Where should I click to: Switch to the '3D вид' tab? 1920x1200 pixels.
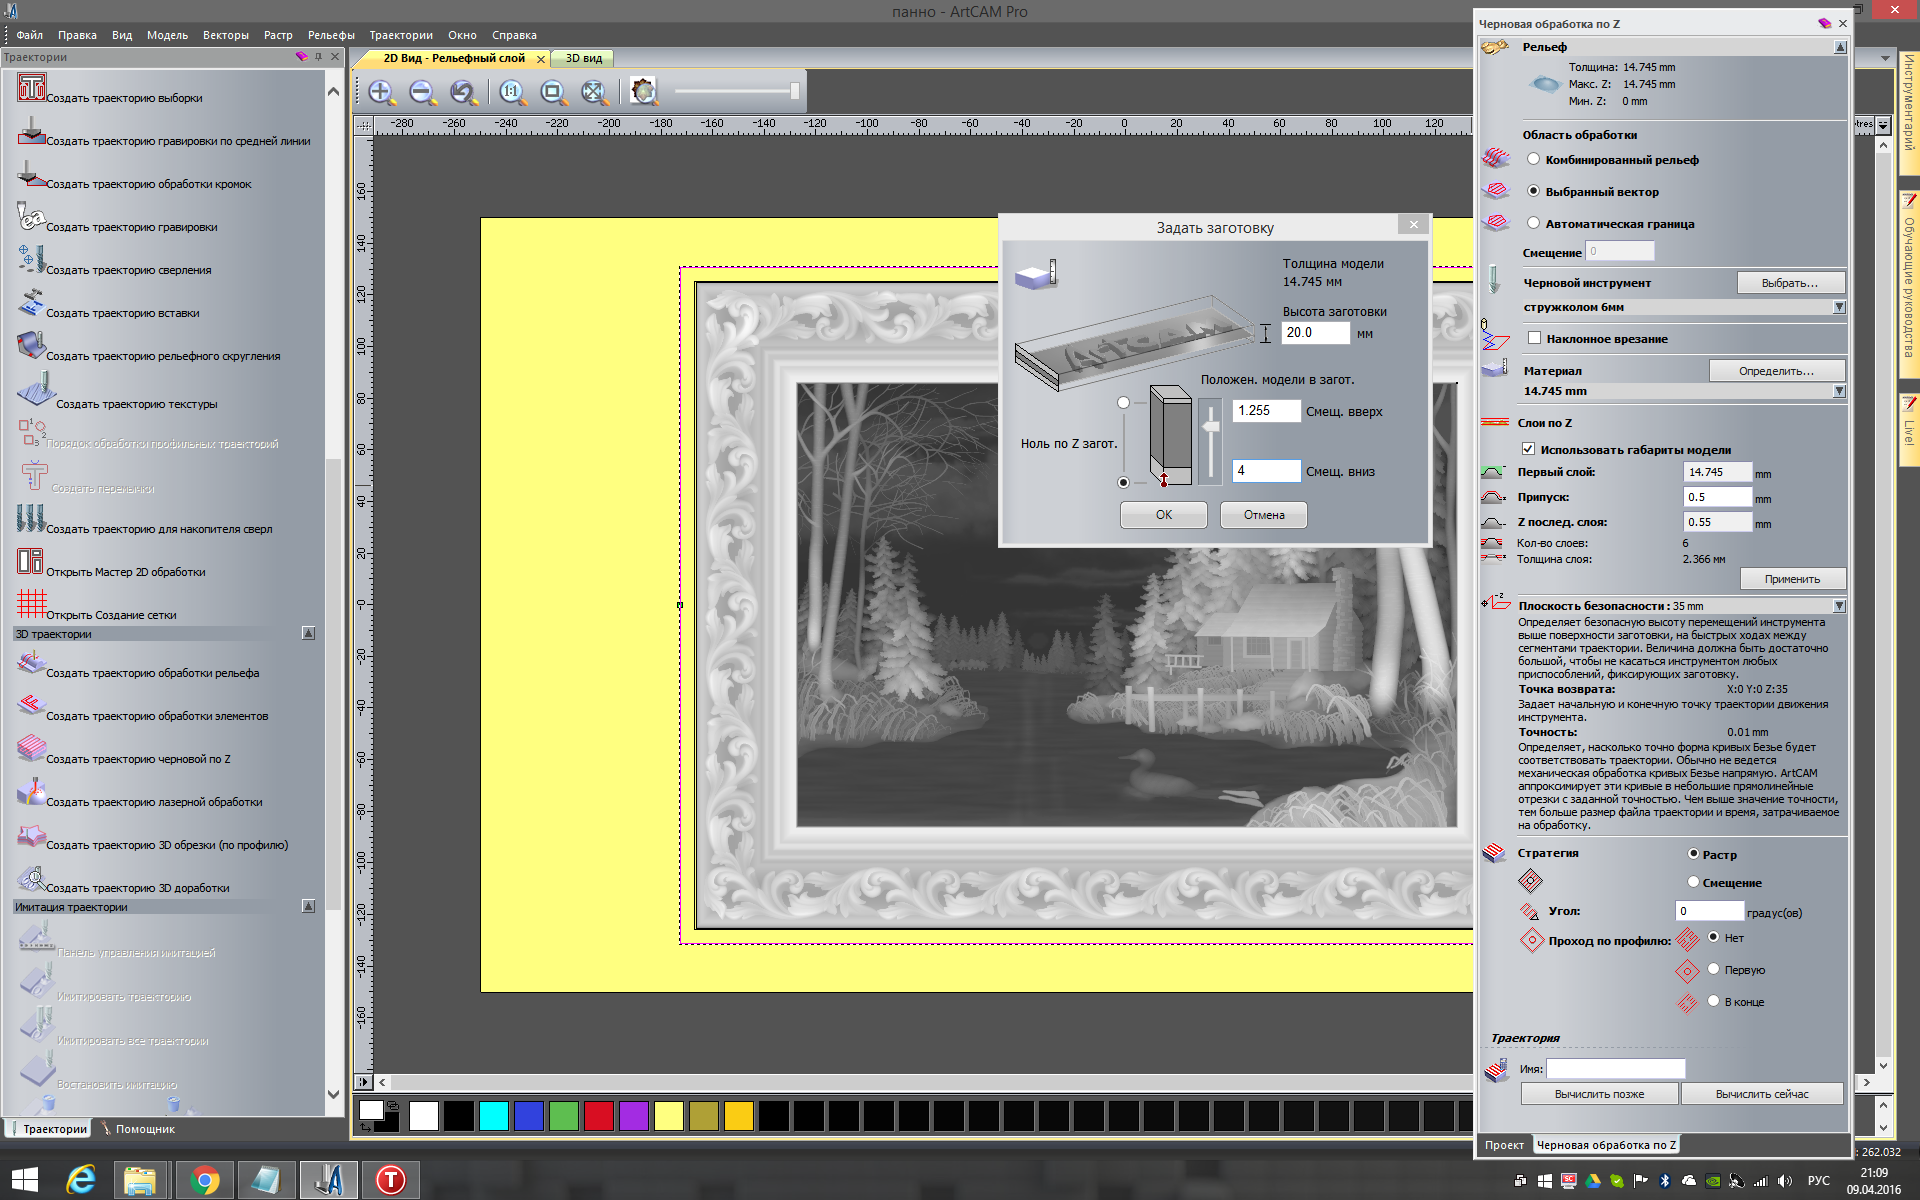tap(584, 58)
